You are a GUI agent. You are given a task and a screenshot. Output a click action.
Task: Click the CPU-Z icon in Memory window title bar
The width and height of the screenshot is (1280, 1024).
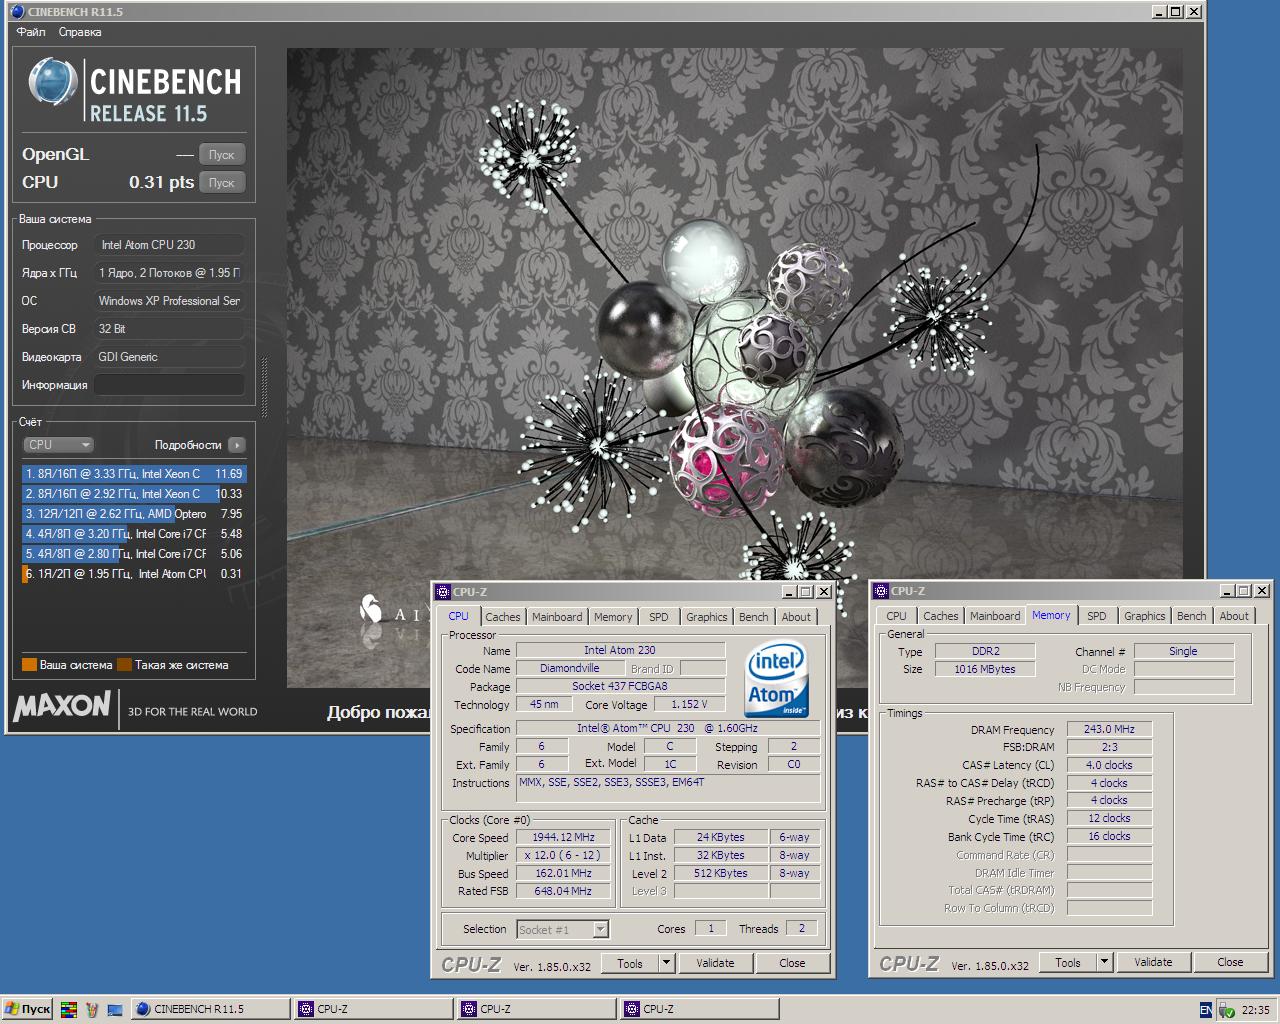click(882, 591)
